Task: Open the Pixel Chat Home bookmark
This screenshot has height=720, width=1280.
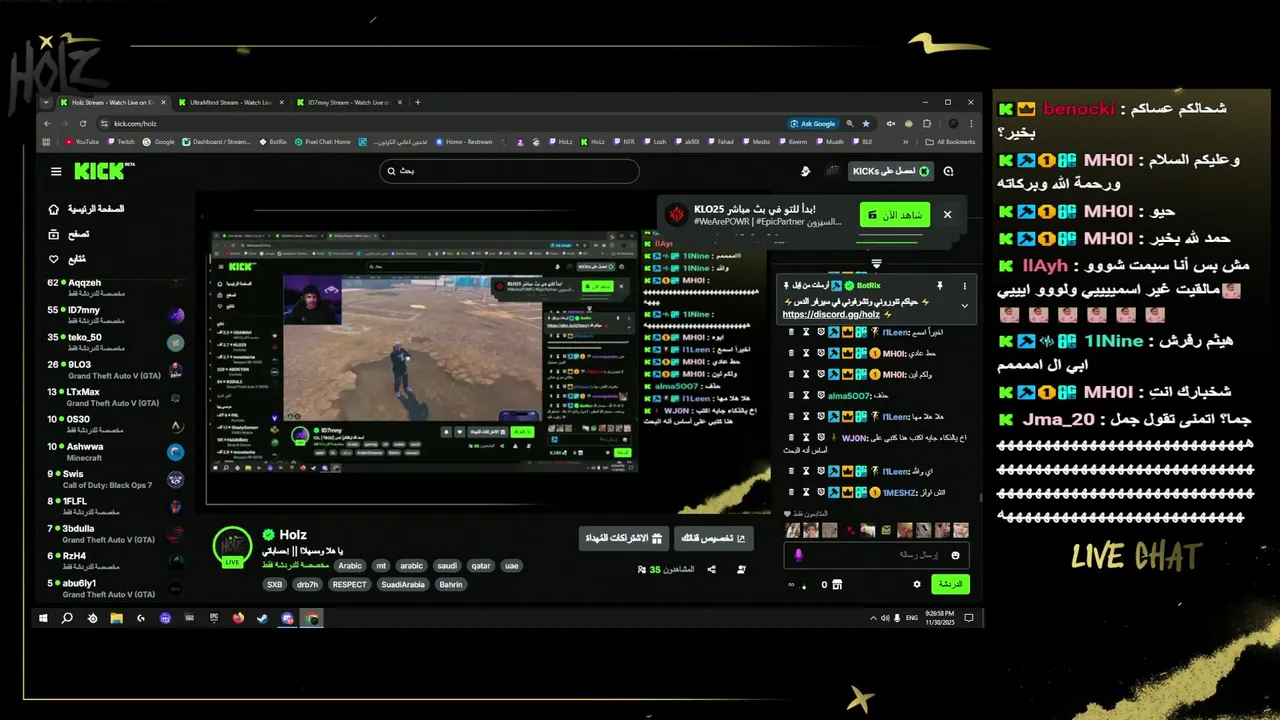Action: tap(322, 142)
